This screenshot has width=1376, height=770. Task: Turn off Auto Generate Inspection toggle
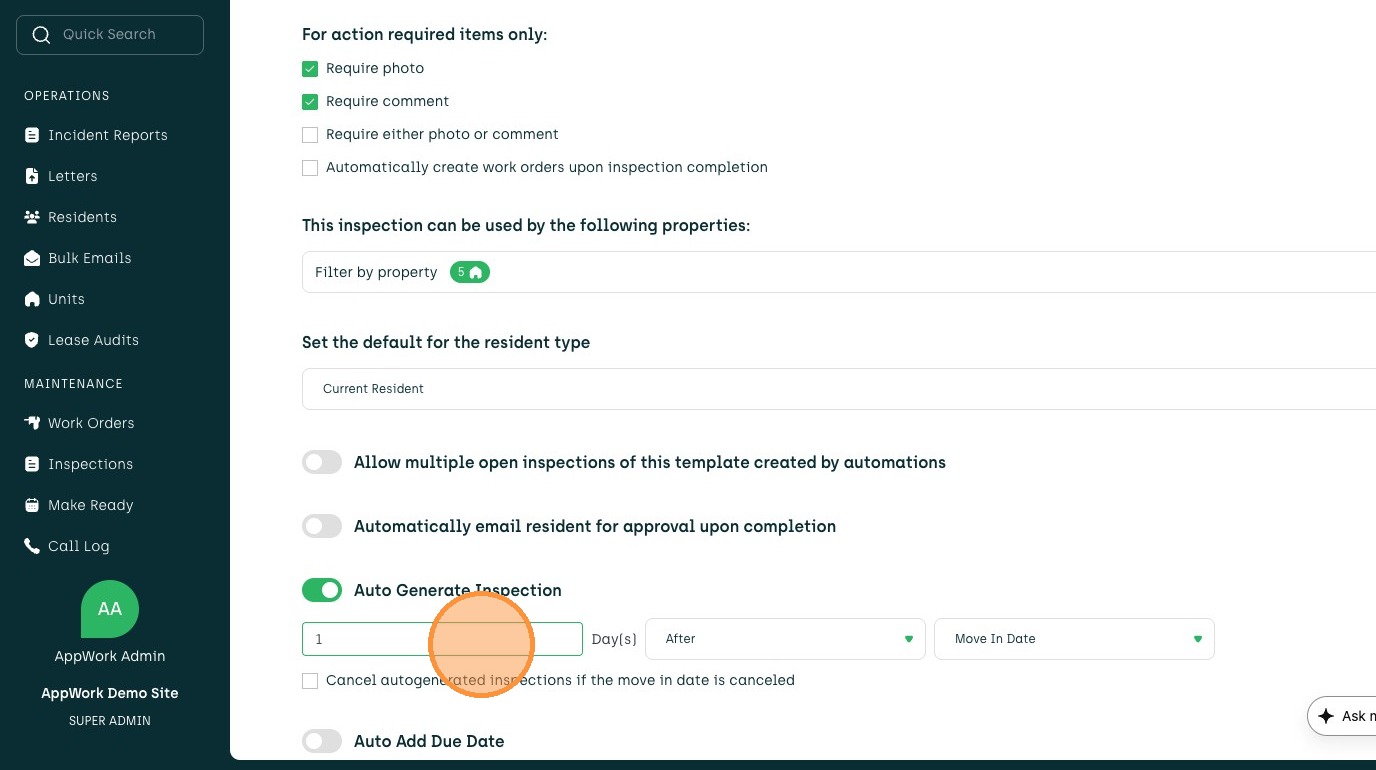pos(322,590)
